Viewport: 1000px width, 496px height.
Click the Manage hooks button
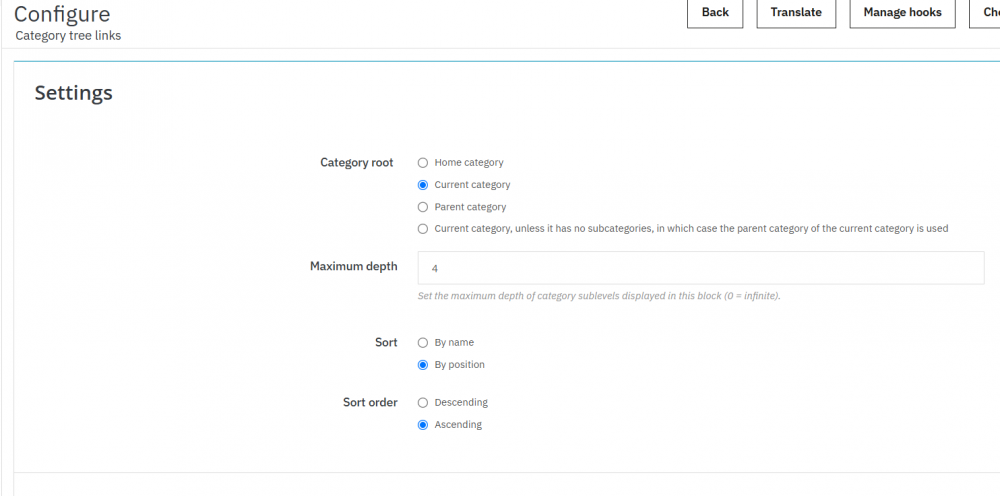coord(902,13)
